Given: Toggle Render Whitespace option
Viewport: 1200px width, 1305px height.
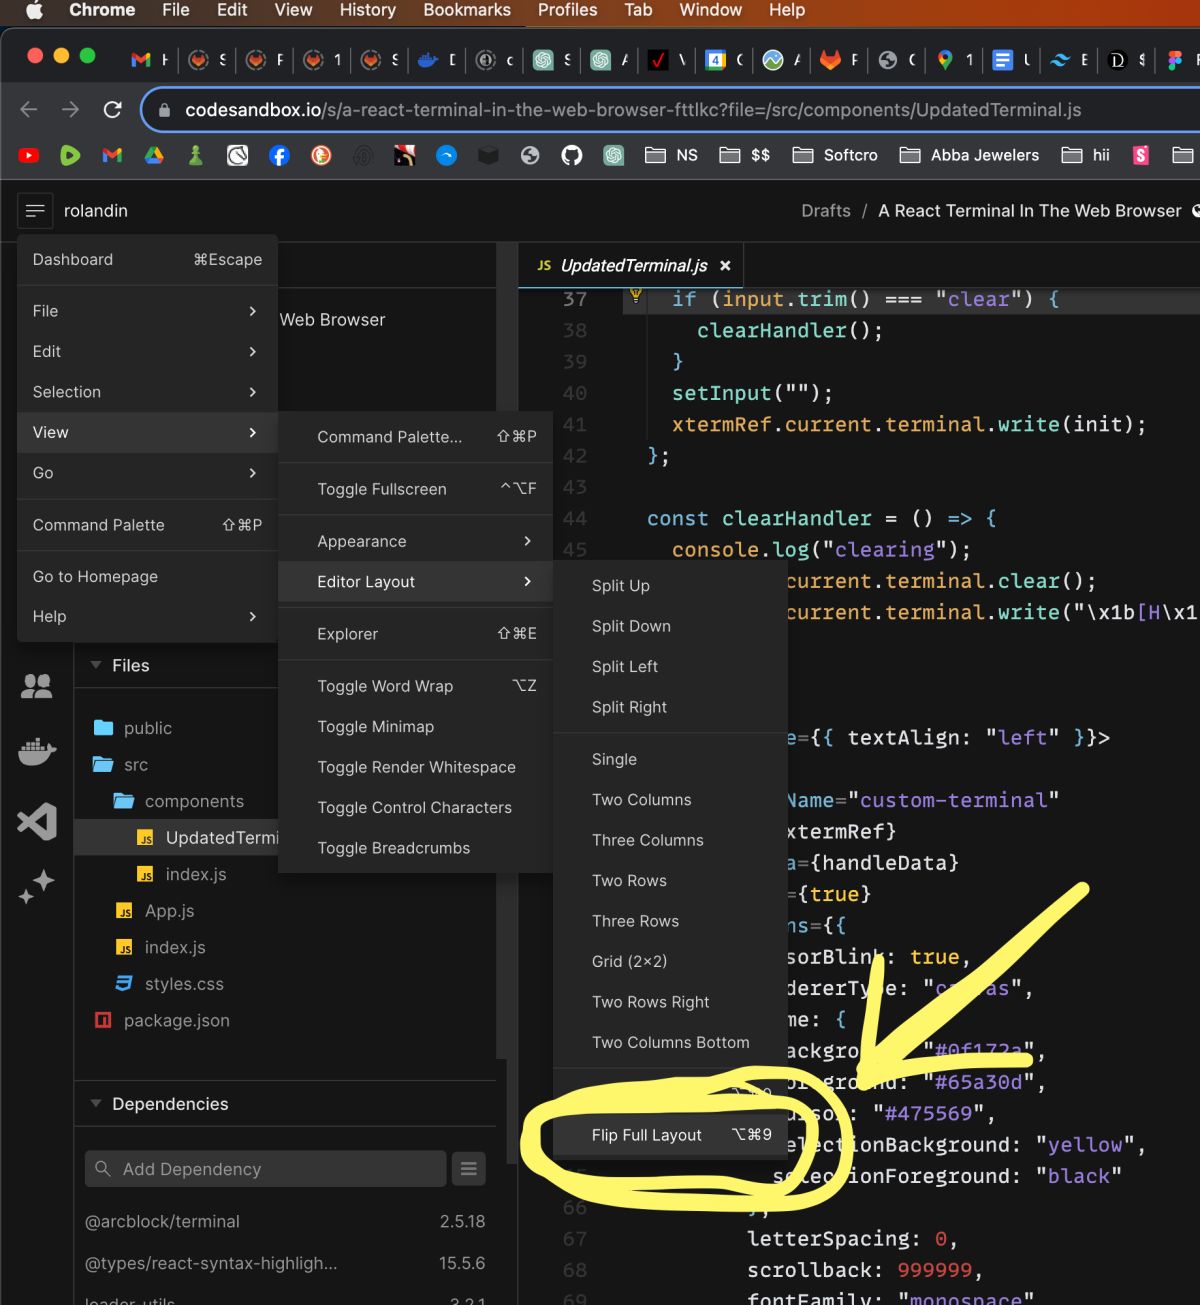Looking at the screenshot, I should (415, 767).
